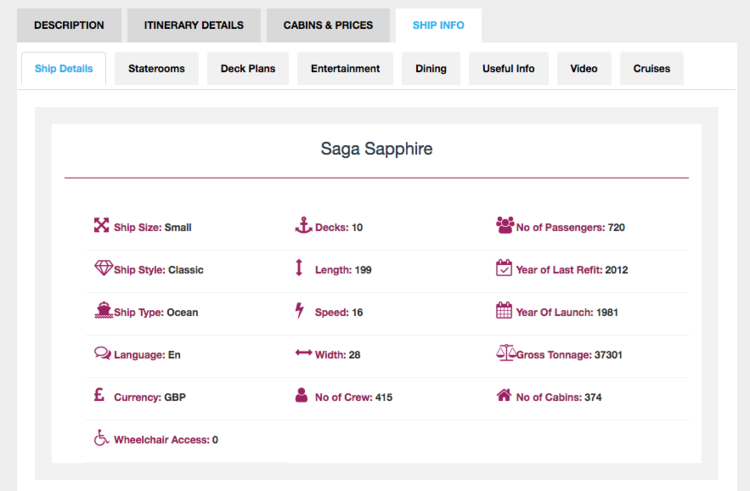
Task: Click the house icon beside No of Cabins
Action: [504, 395]
